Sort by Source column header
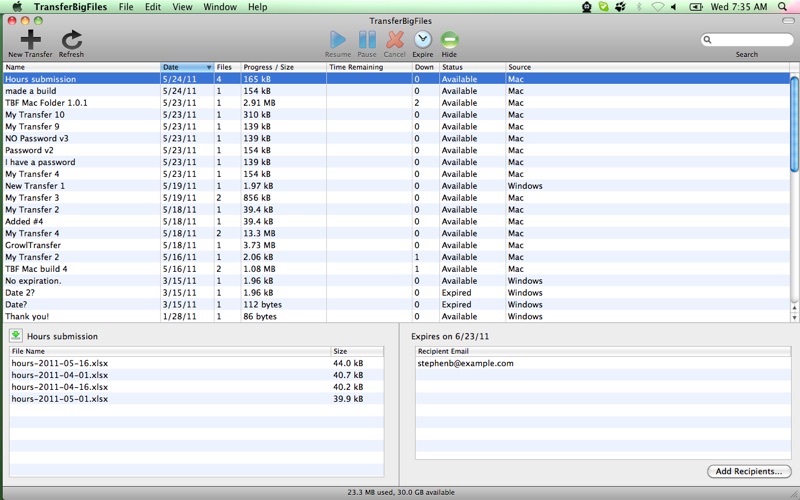The image size is (800, 500). click(x=647, y=67)
